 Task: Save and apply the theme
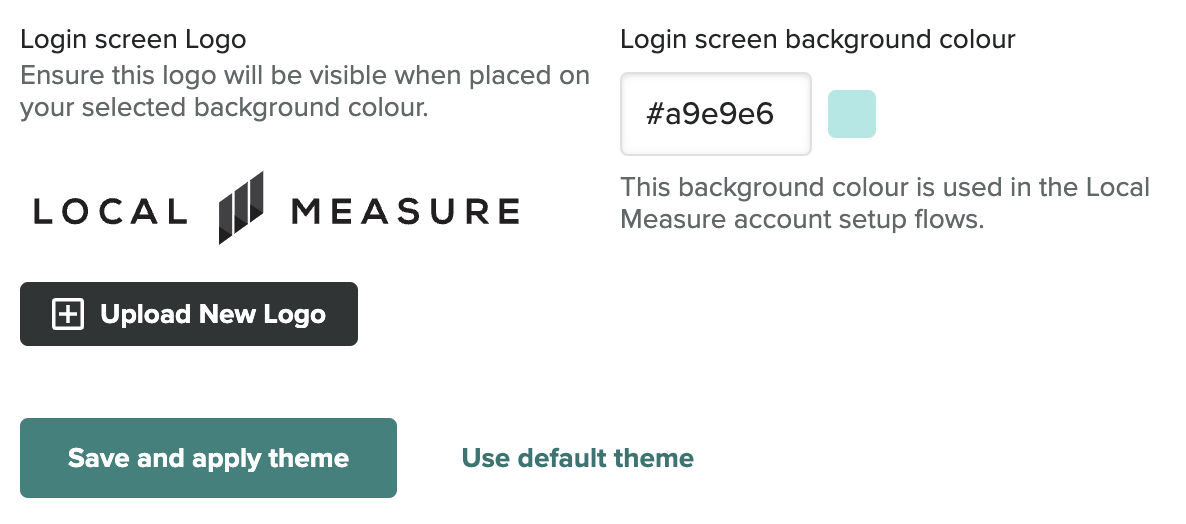[208, 458]
